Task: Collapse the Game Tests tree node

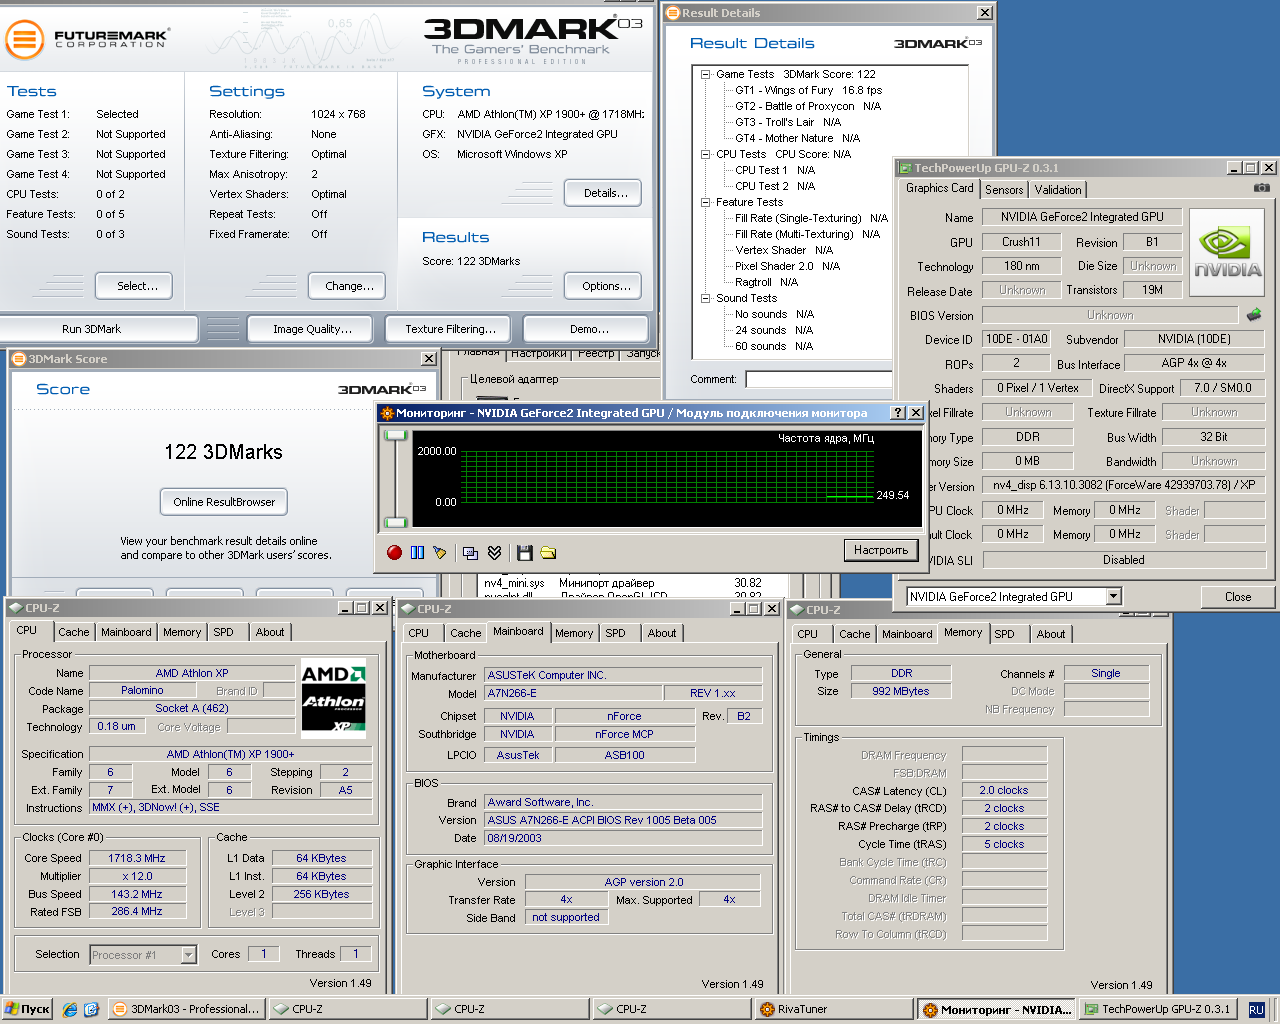Action: click(x=706, y=74)
